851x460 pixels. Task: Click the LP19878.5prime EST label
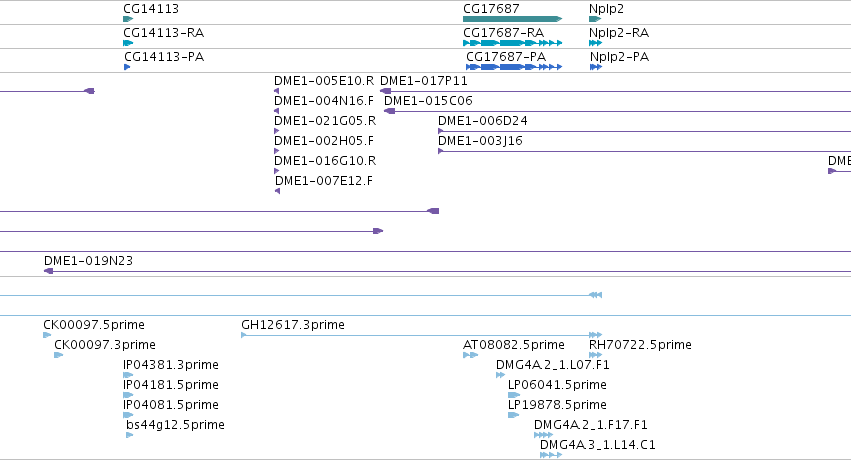click(x=557, y=405)
